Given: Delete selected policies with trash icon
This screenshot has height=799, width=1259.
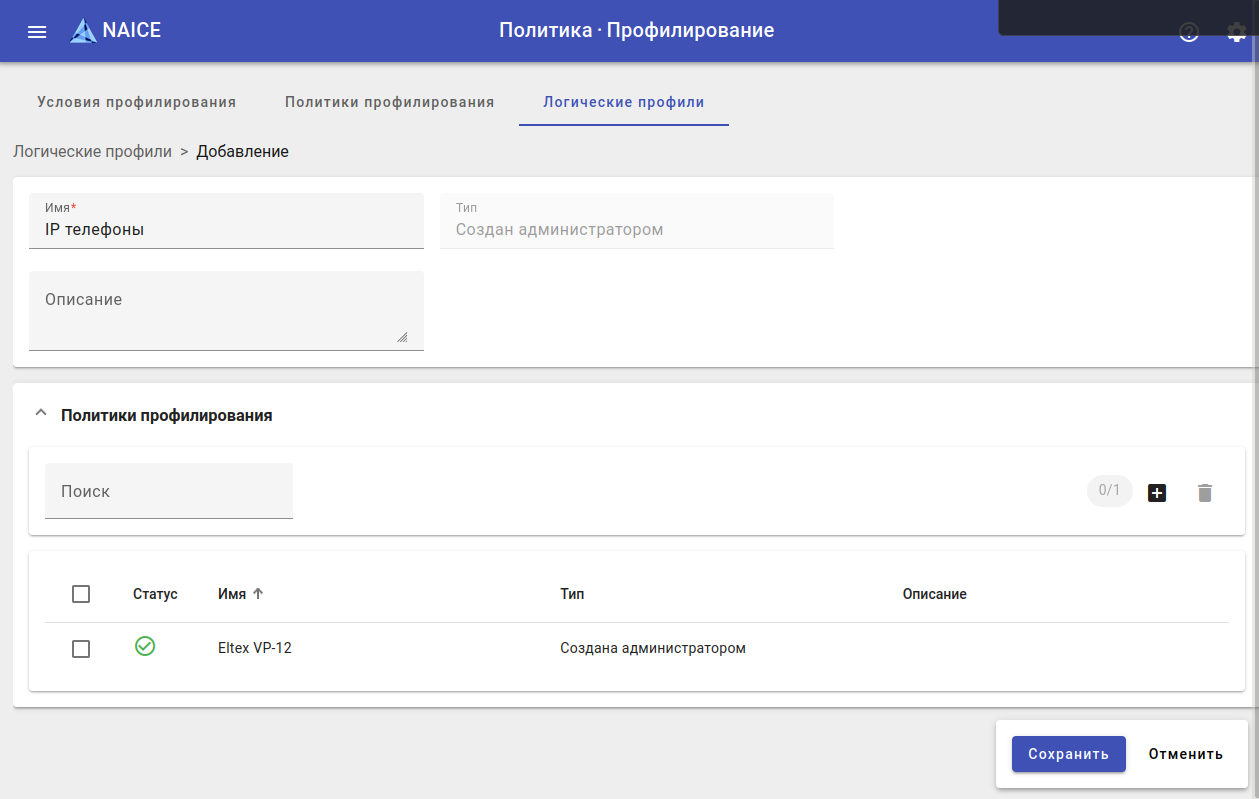Looking at the screenshot, I should pos(1205,492).
